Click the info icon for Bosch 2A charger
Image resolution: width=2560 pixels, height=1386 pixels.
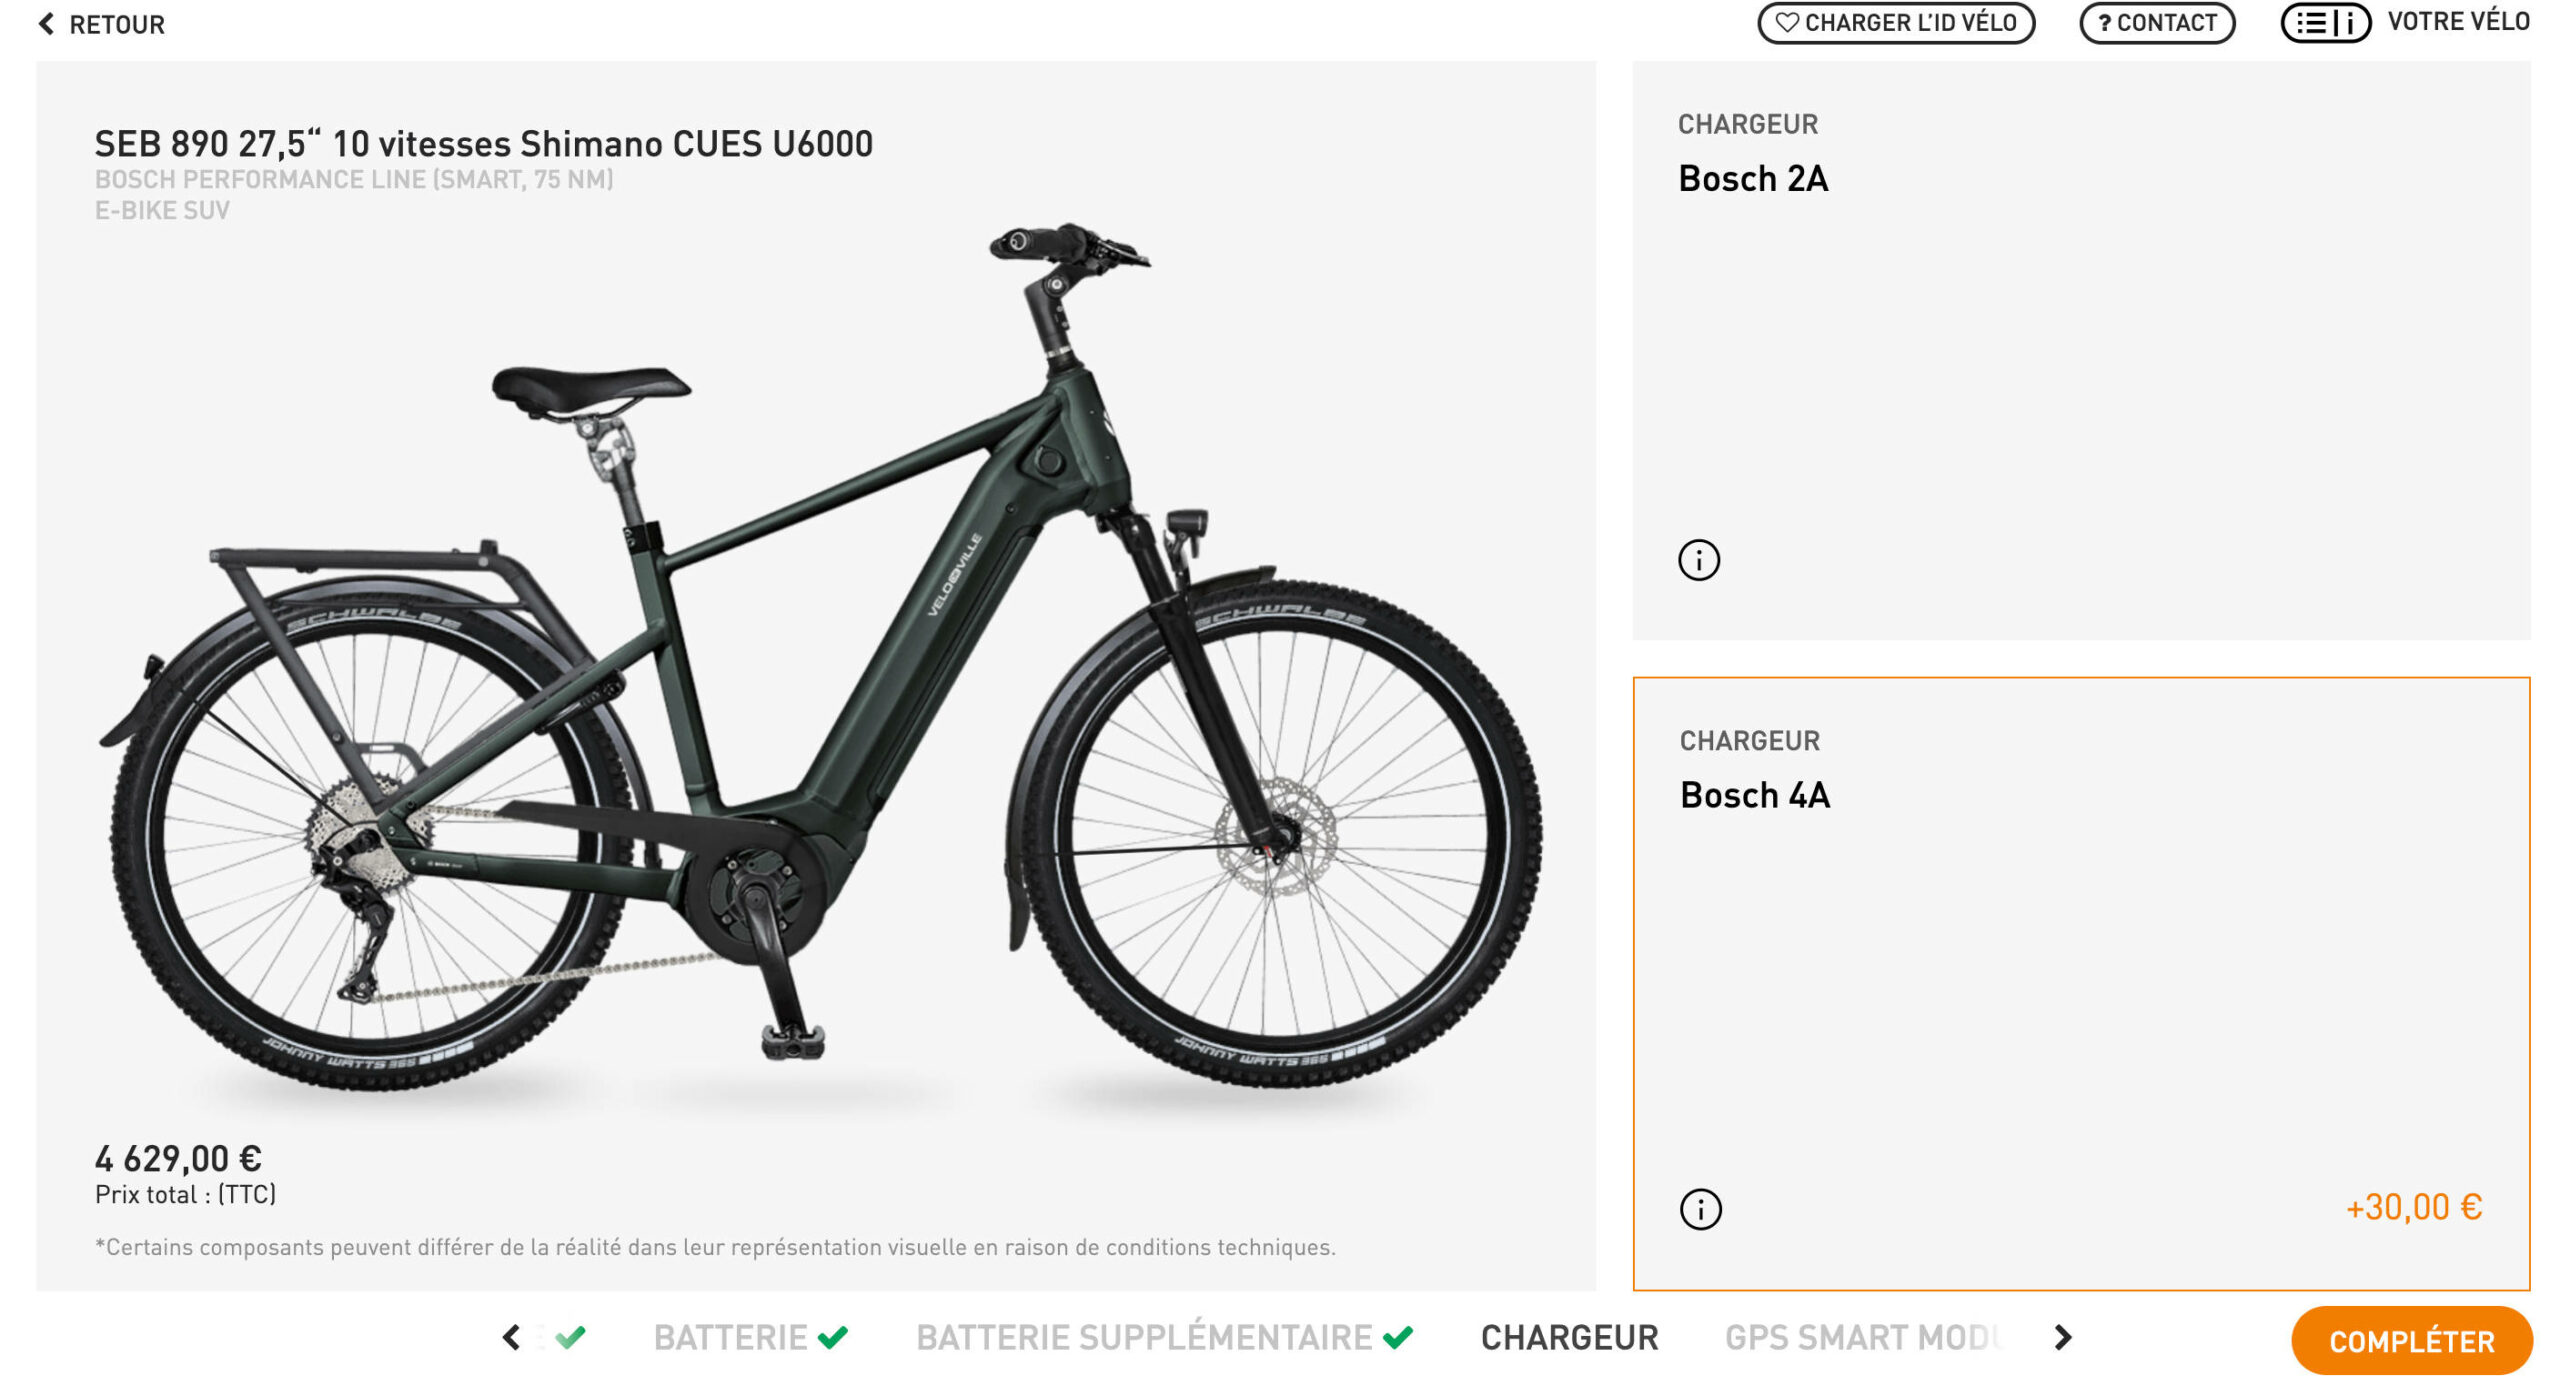click(1698, 560)
